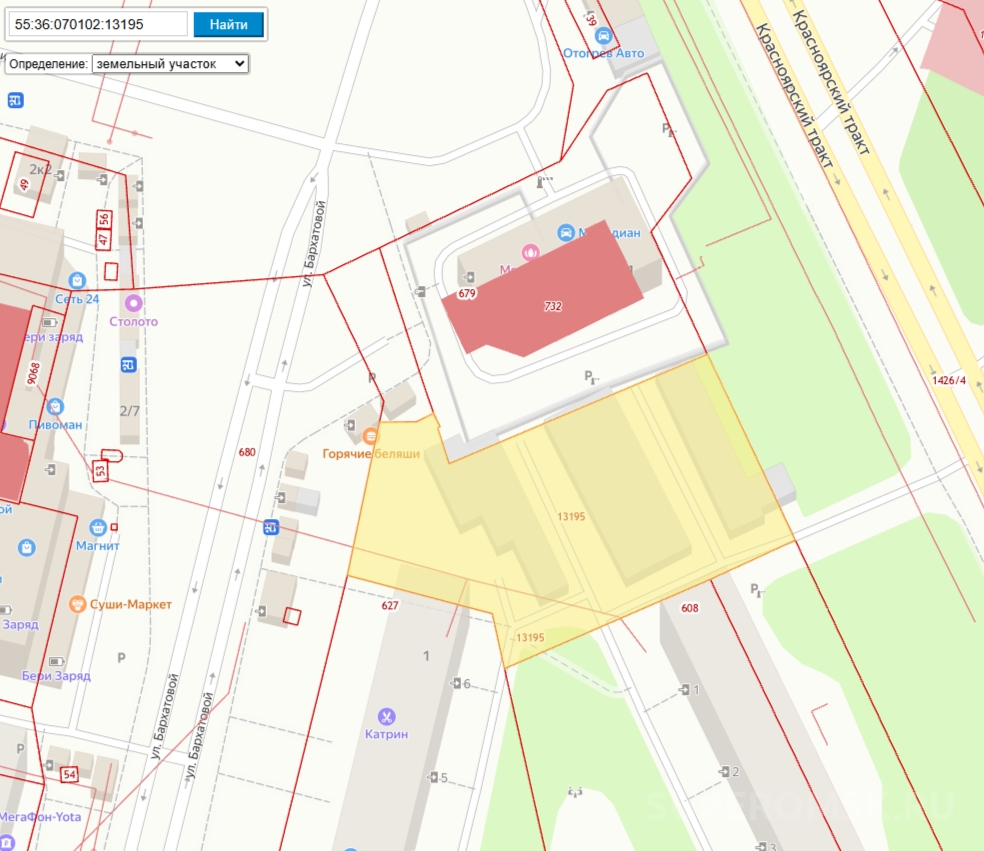The image size is (984, 851).
Task: Select parcel label 608 on the map
Action: point(689,608)
